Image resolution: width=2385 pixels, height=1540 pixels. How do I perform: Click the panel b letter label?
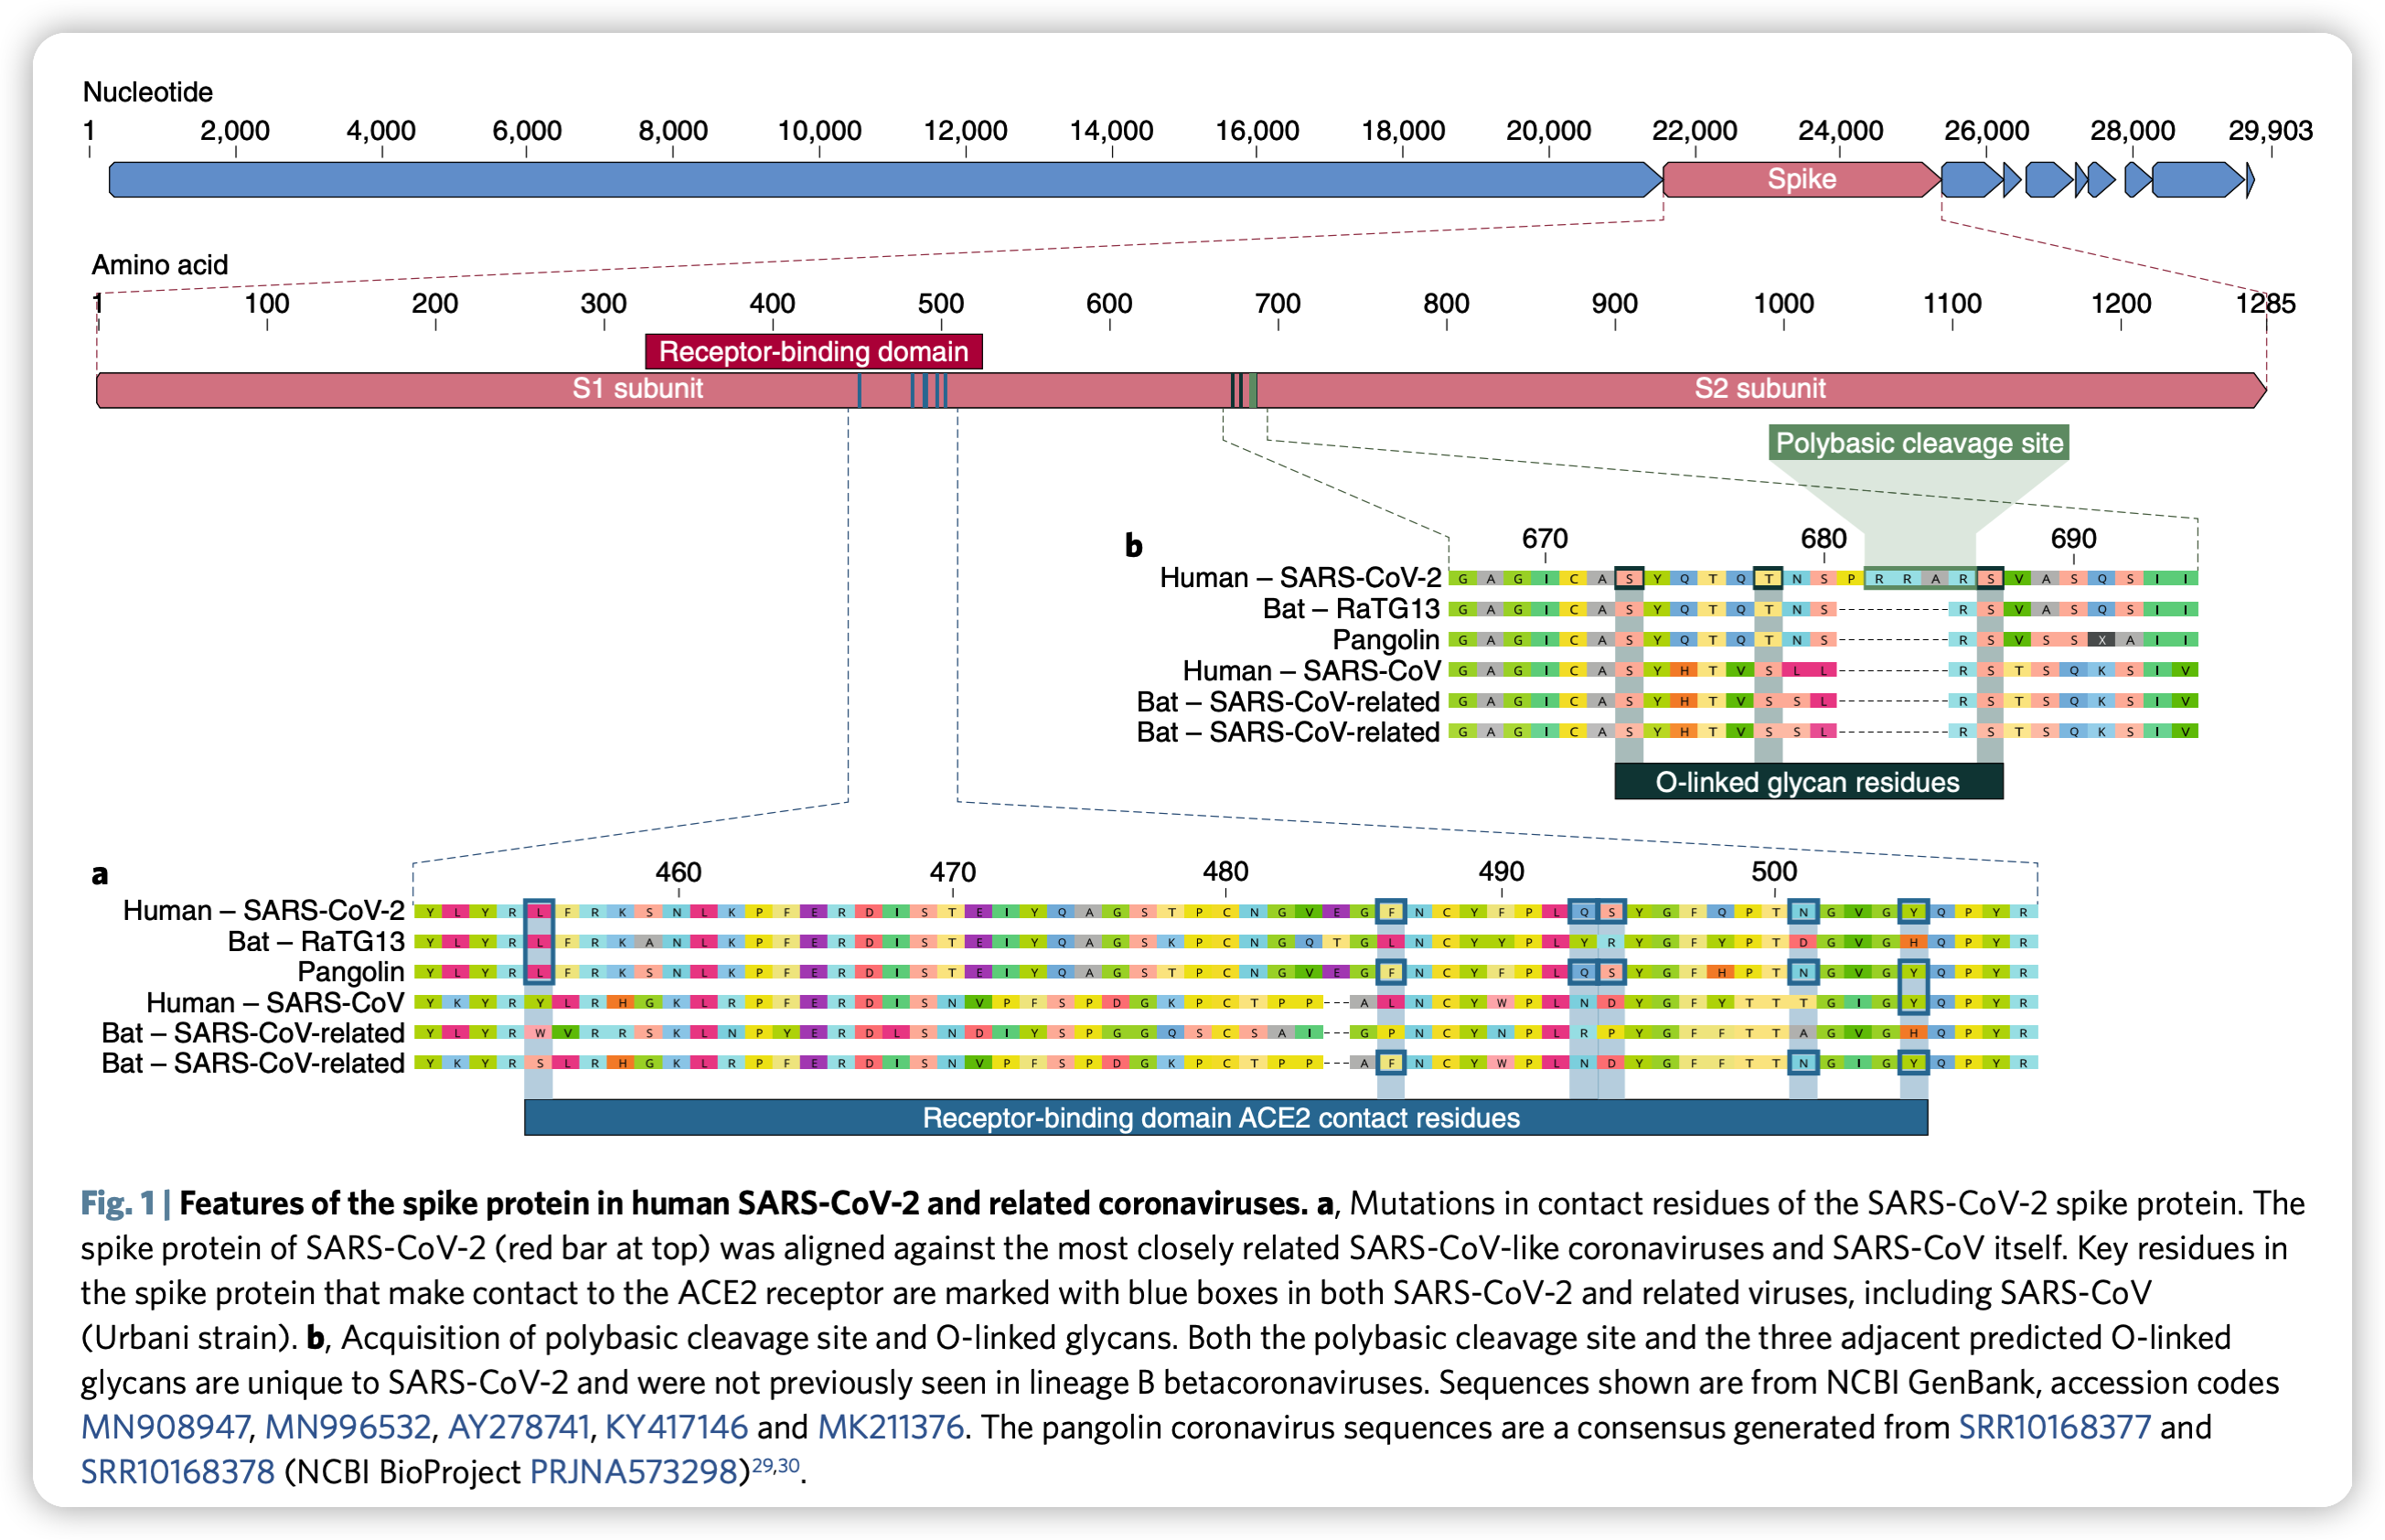click(1133, 545)
